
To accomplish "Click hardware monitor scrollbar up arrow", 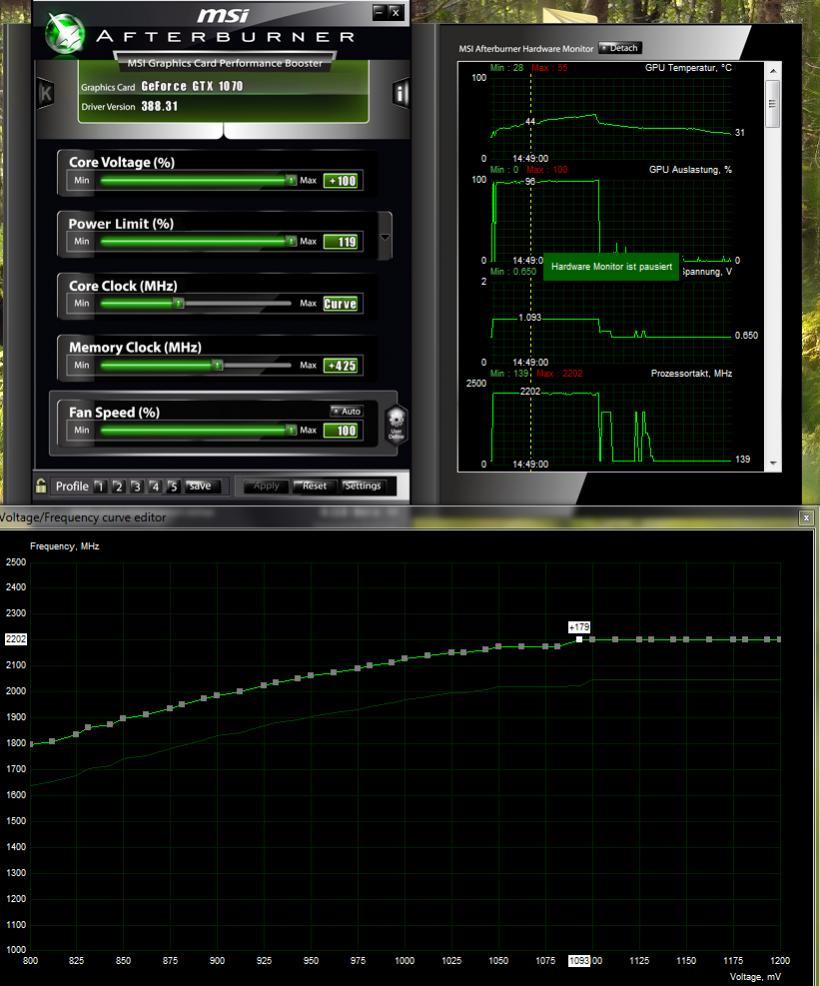I will click(773, 70).
